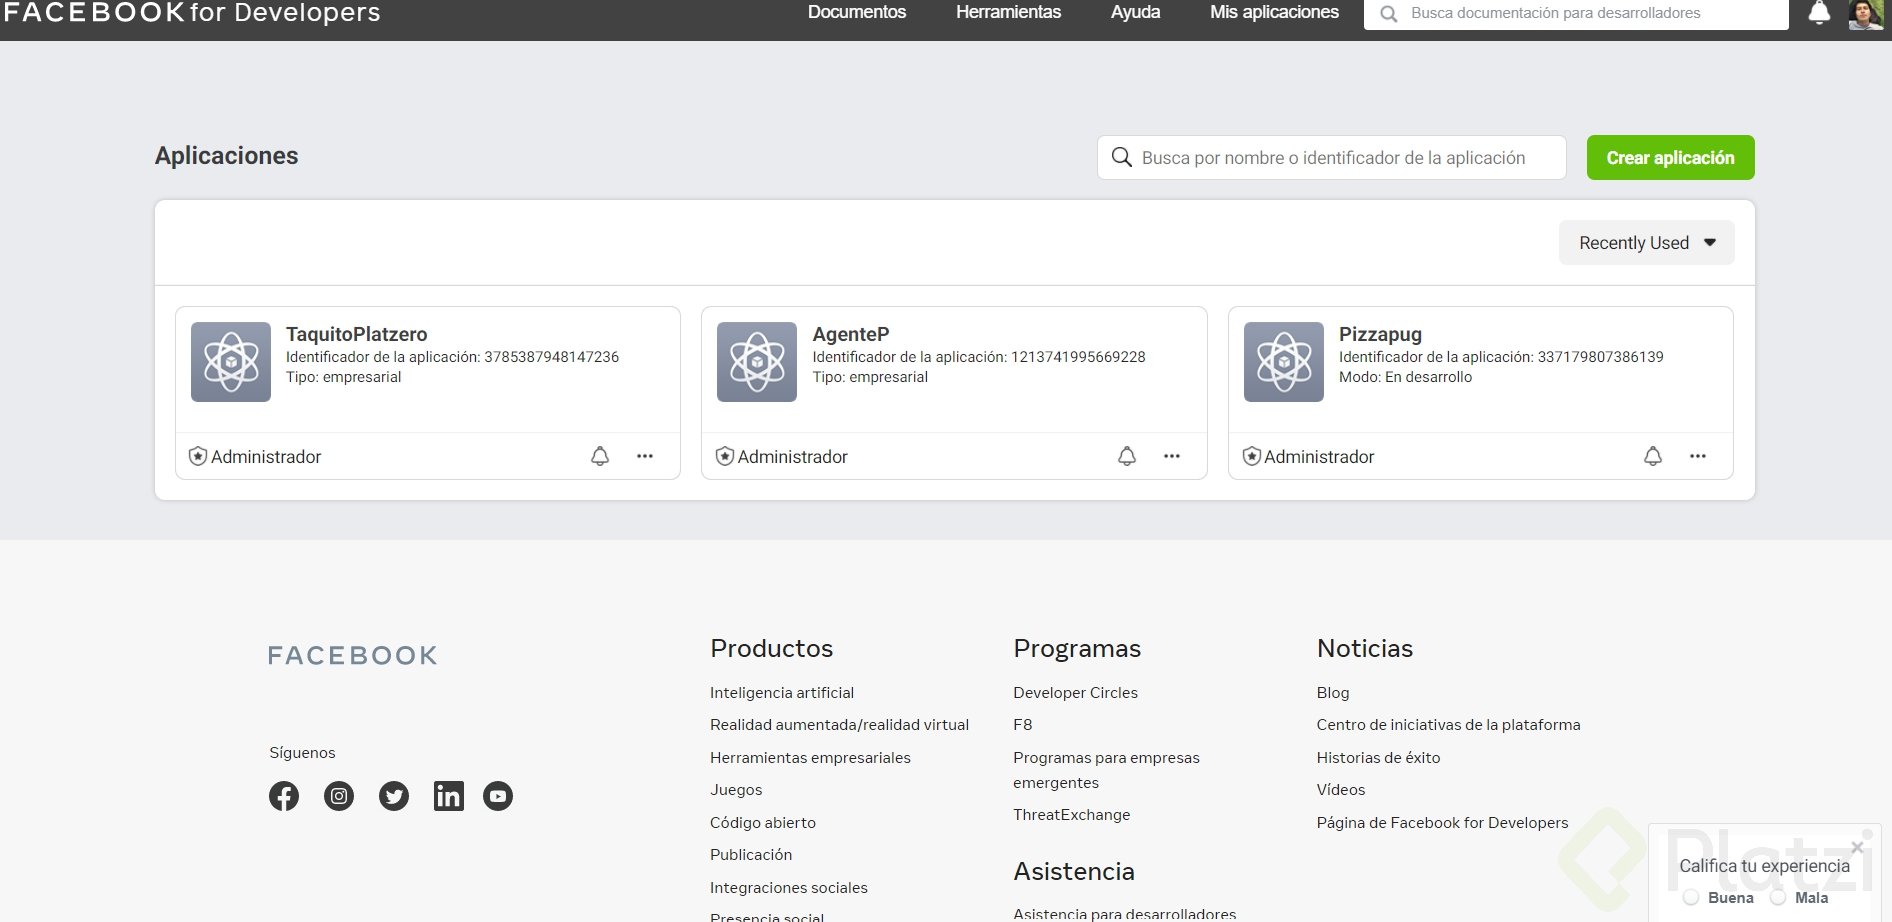The image size is (1892, 922).
Task: Open the Pizzapug app title
Action: [1380, 334]
